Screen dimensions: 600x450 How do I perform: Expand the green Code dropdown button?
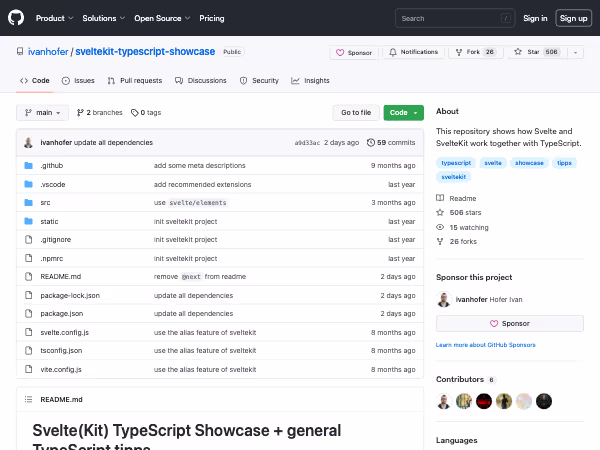coord(404,112)
